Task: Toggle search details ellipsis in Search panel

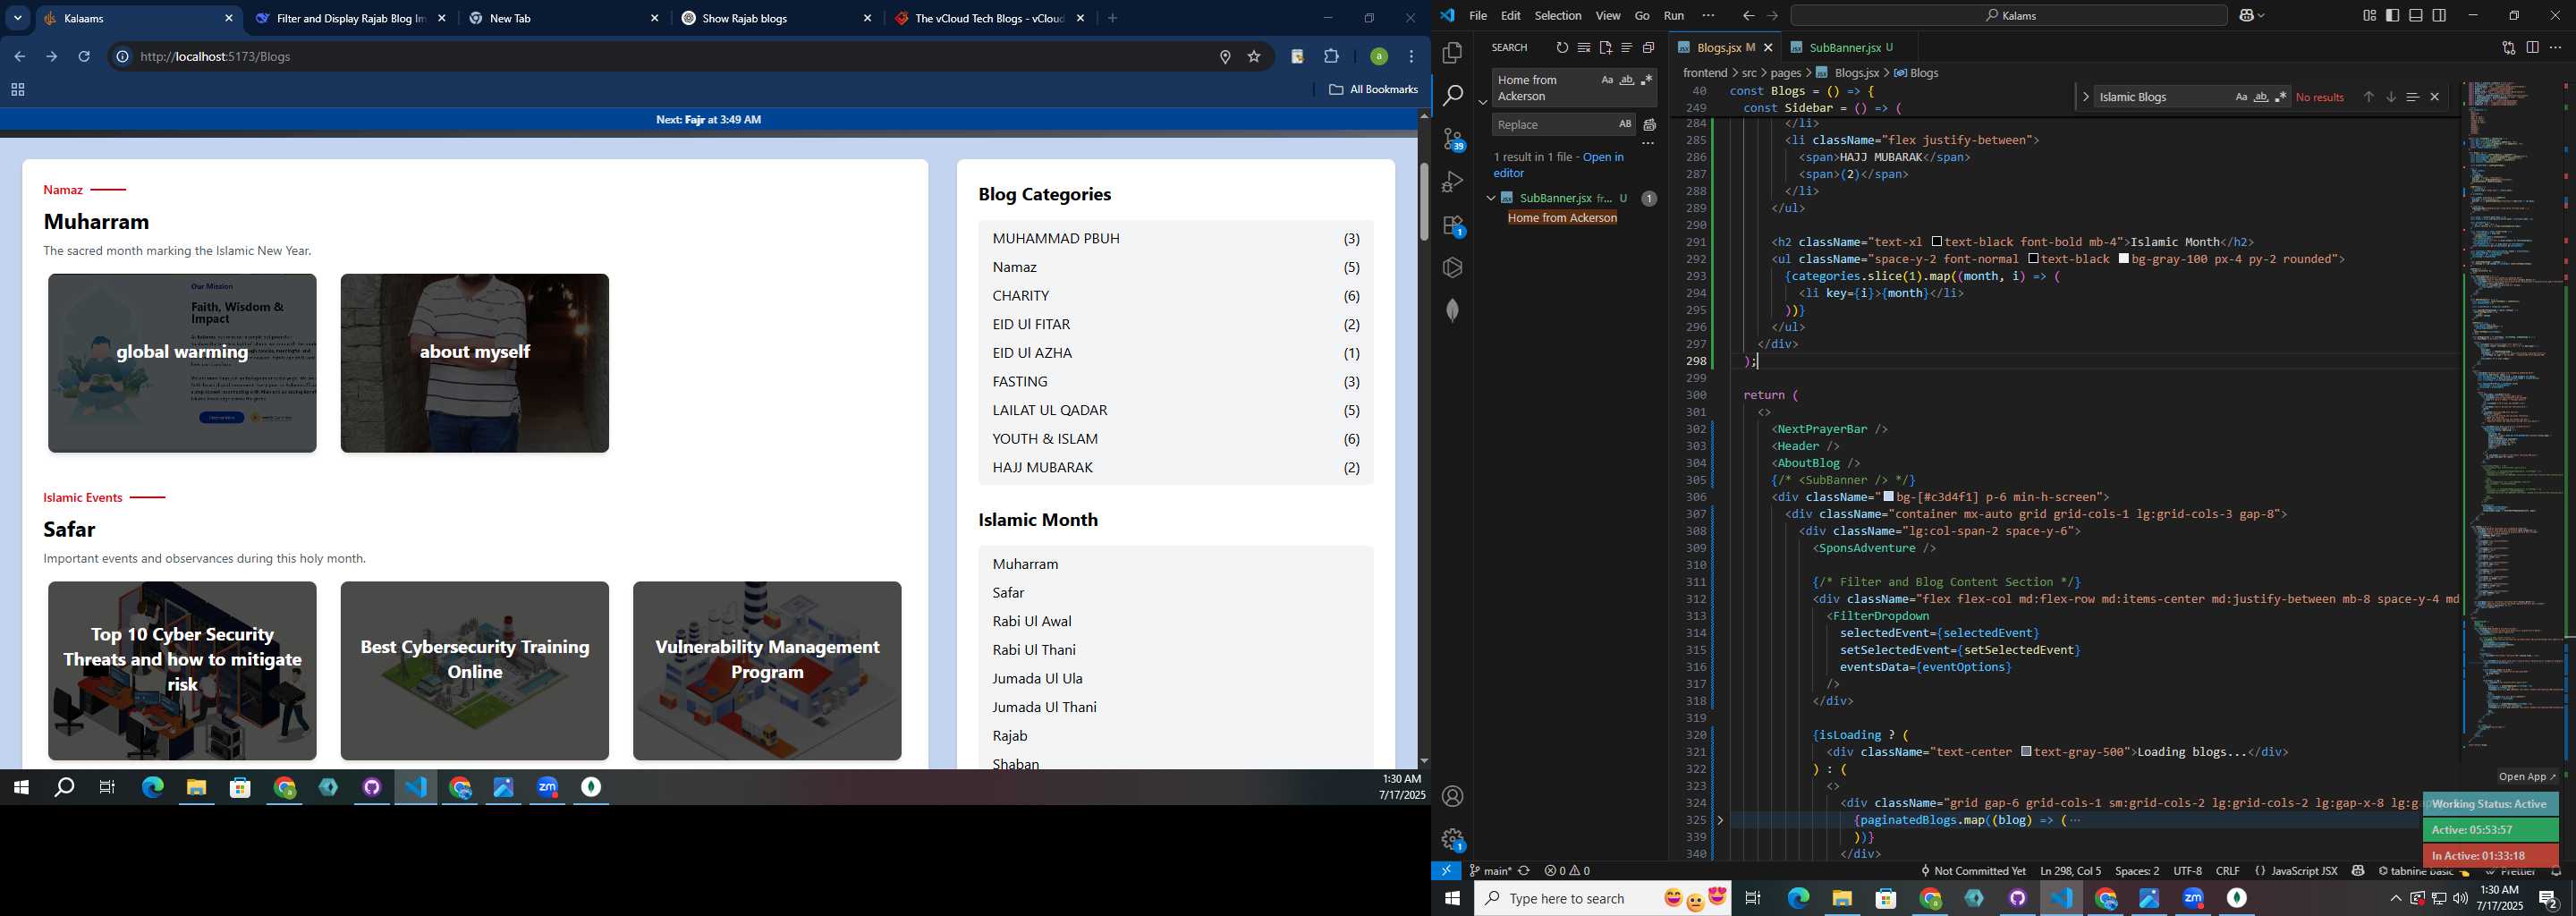Action: (x=1648, y=143)
